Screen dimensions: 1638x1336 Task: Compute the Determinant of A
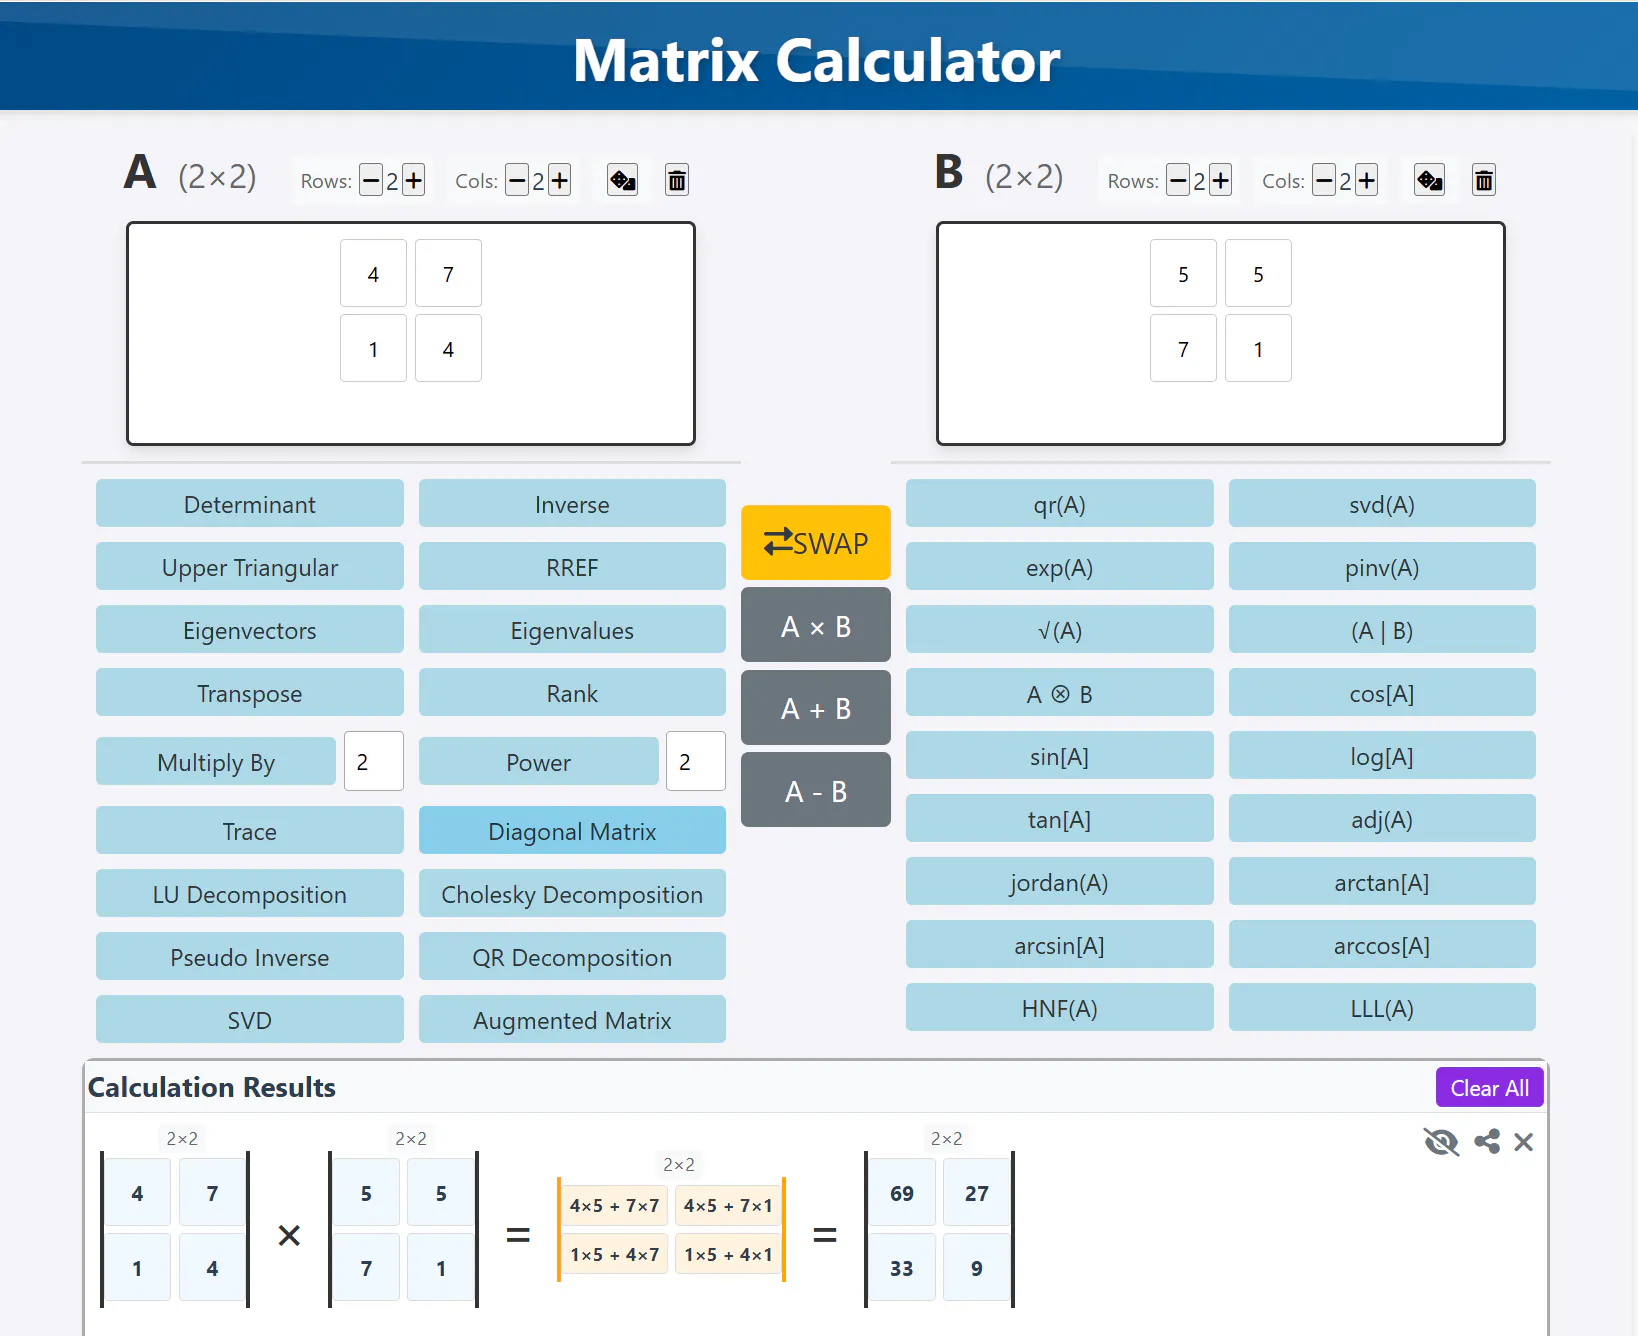(x=250, y=504)
